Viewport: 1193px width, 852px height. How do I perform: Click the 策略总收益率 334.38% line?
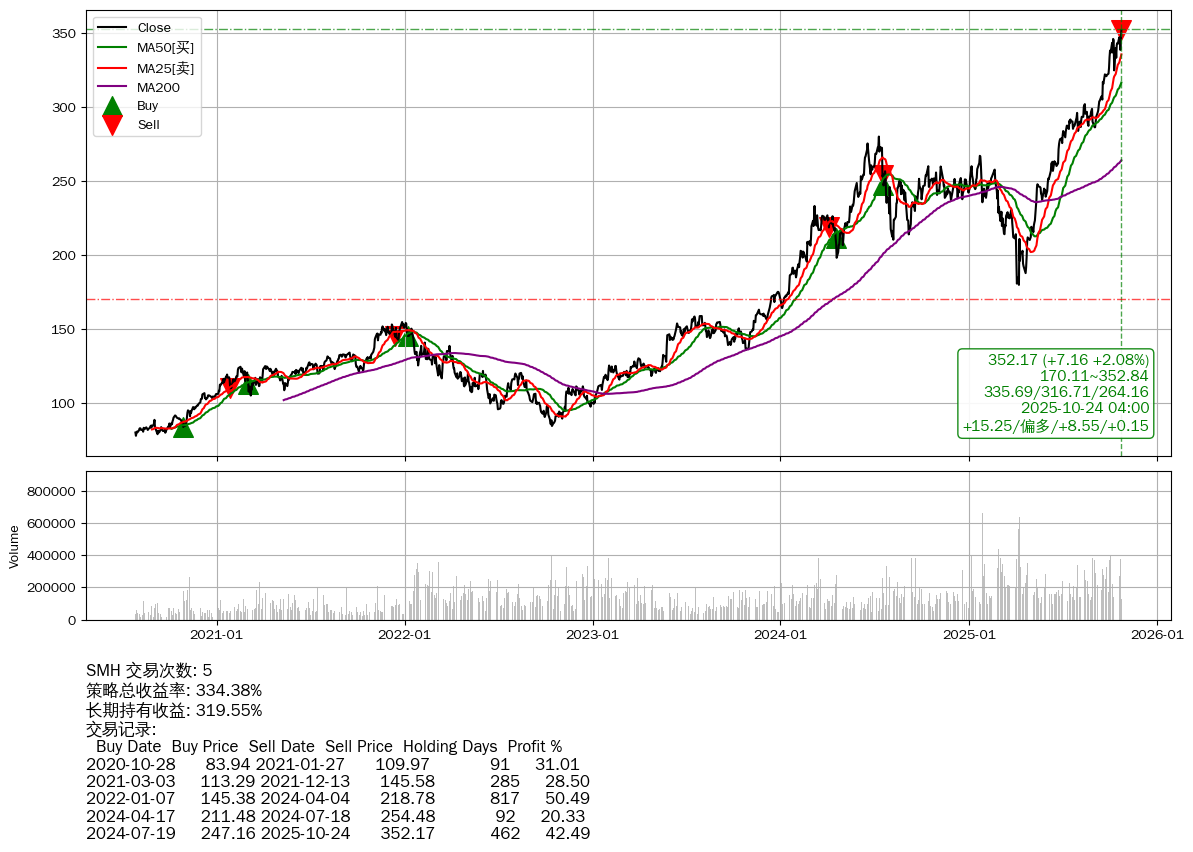pos(174,690)
